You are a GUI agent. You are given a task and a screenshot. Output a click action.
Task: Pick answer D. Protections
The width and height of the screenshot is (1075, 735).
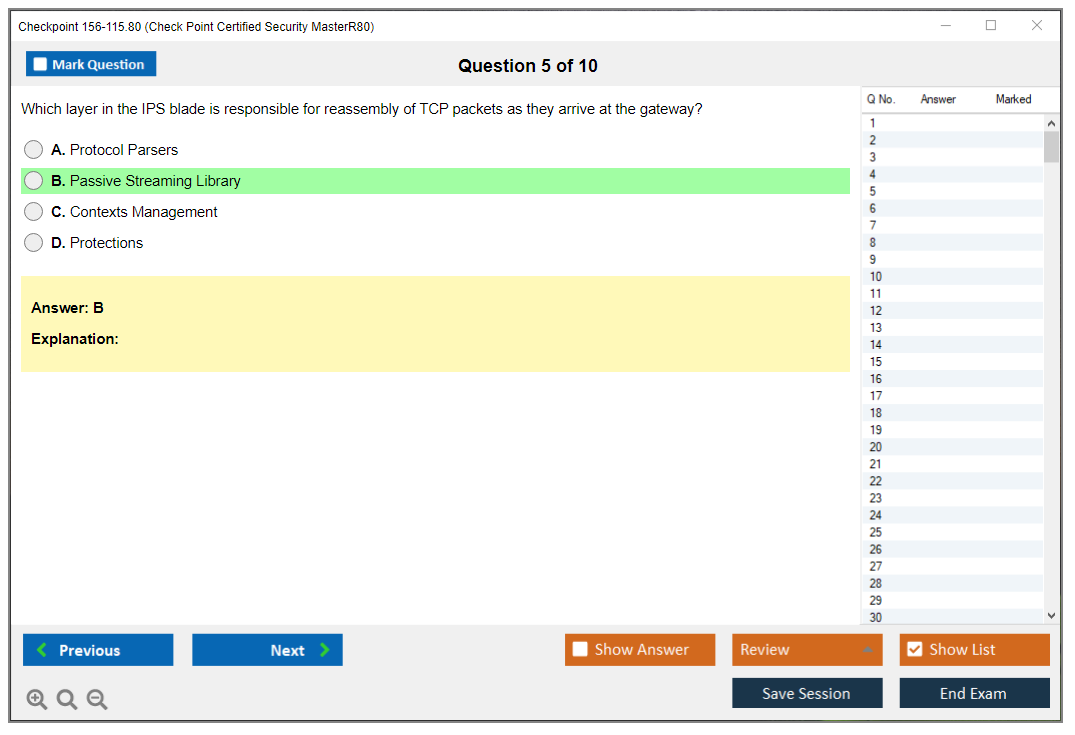point(34,243)
